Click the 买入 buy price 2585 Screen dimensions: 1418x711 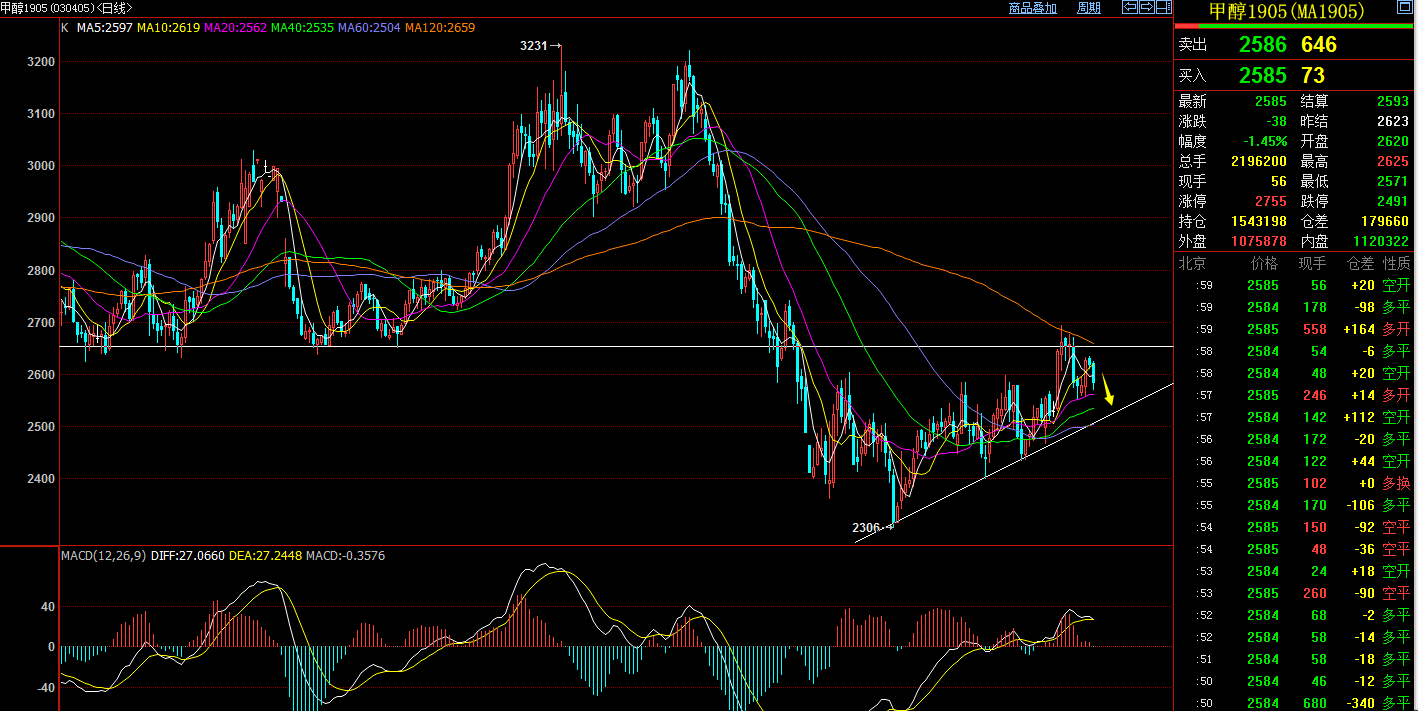[x=1263, y=75]
